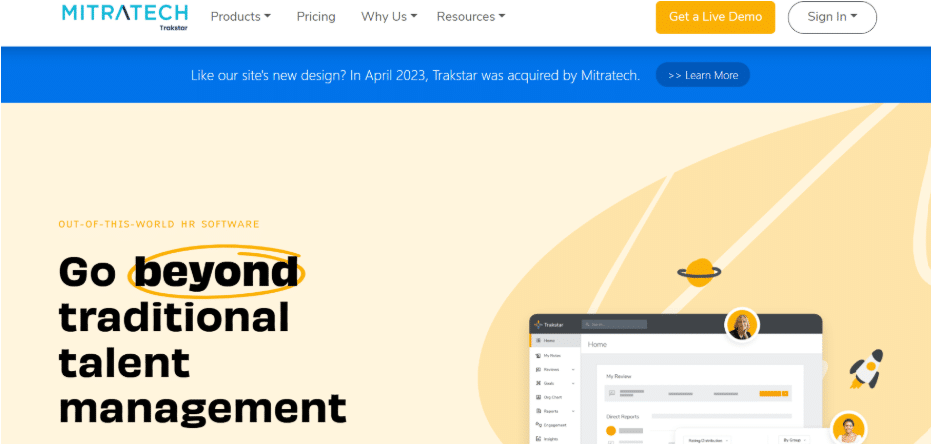This screenshot has height=444, width=931.
Task: Open the Resources dropdown
Action: pos(471,17)
